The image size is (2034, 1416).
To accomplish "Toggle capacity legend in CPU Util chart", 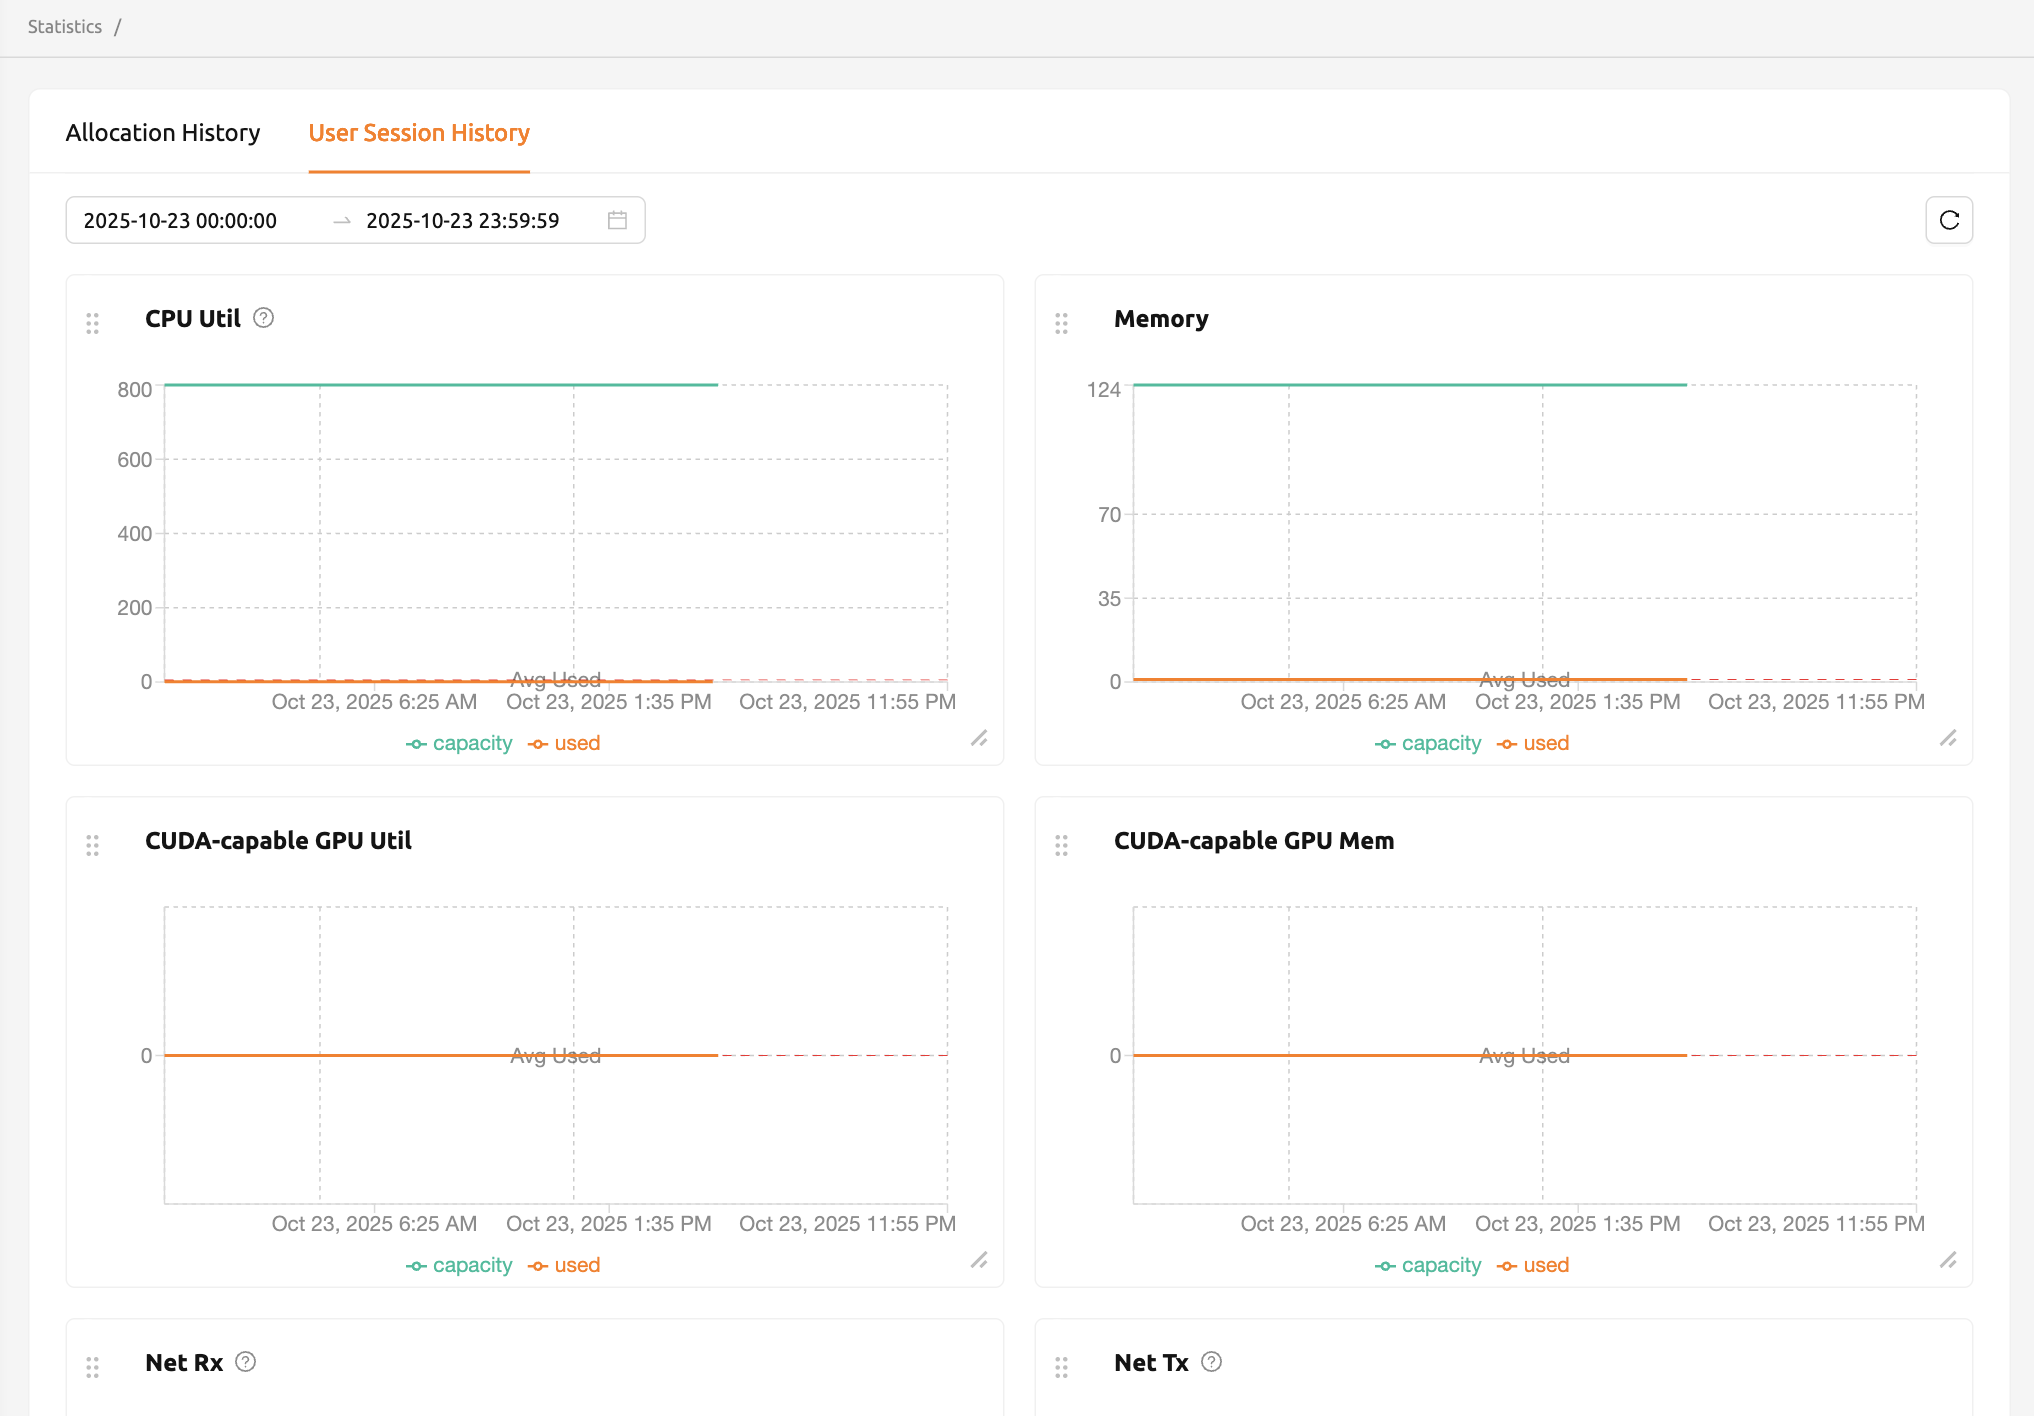I will tap(459, 743).
